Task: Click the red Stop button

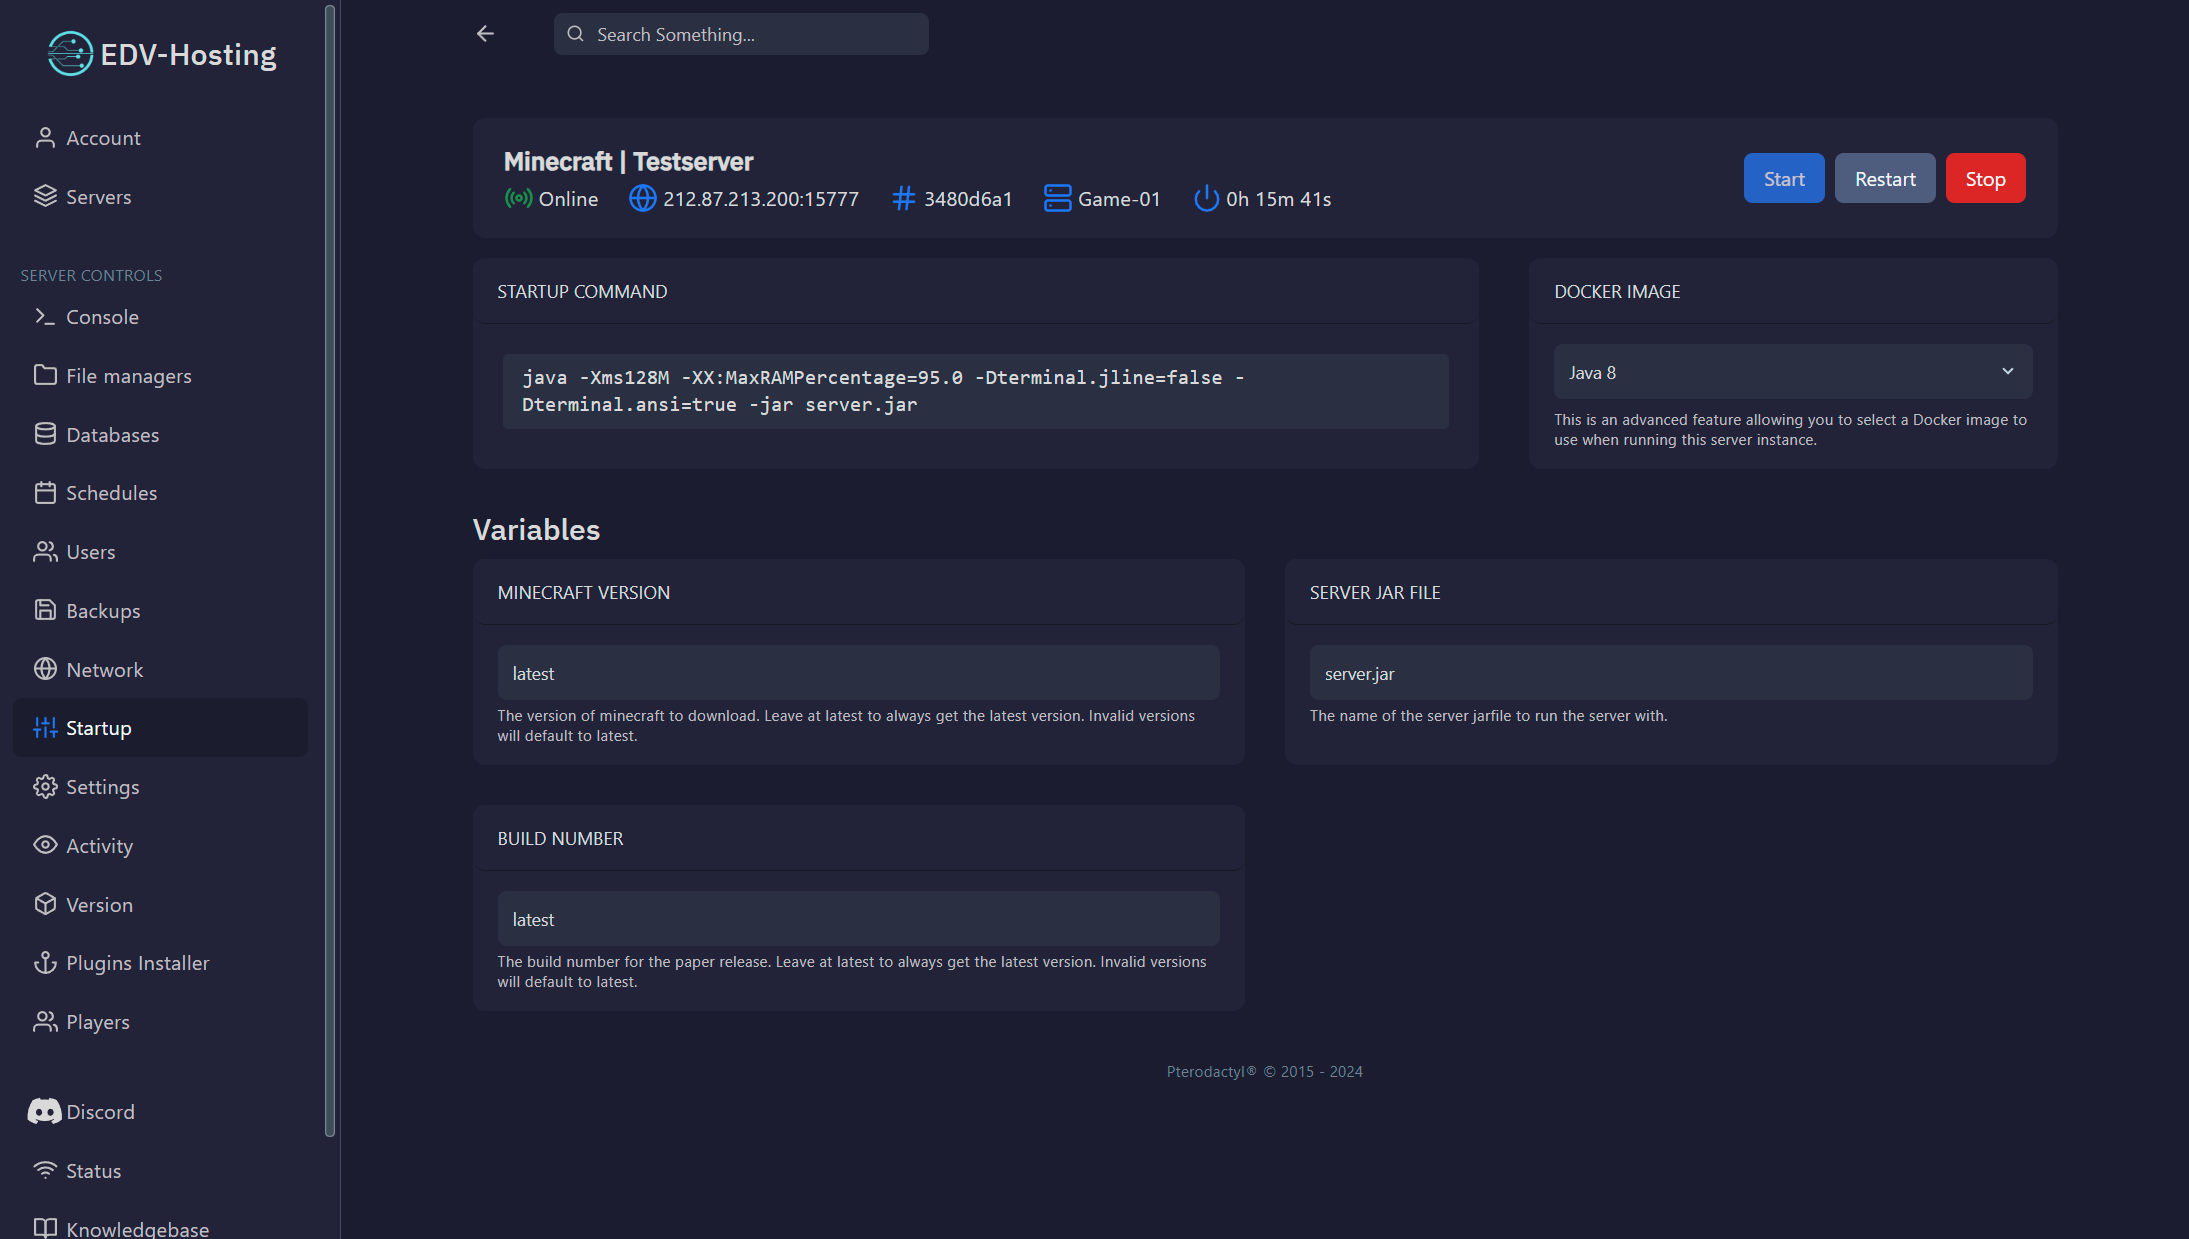Action: pos(1985,178)
